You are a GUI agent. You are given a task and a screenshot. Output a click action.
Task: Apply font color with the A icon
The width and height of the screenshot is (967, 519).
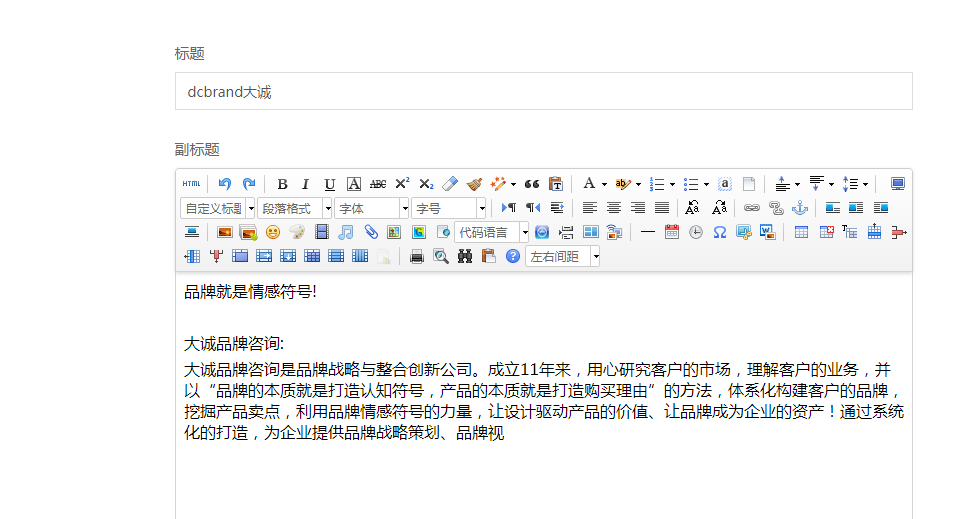(x=589, y=184)
